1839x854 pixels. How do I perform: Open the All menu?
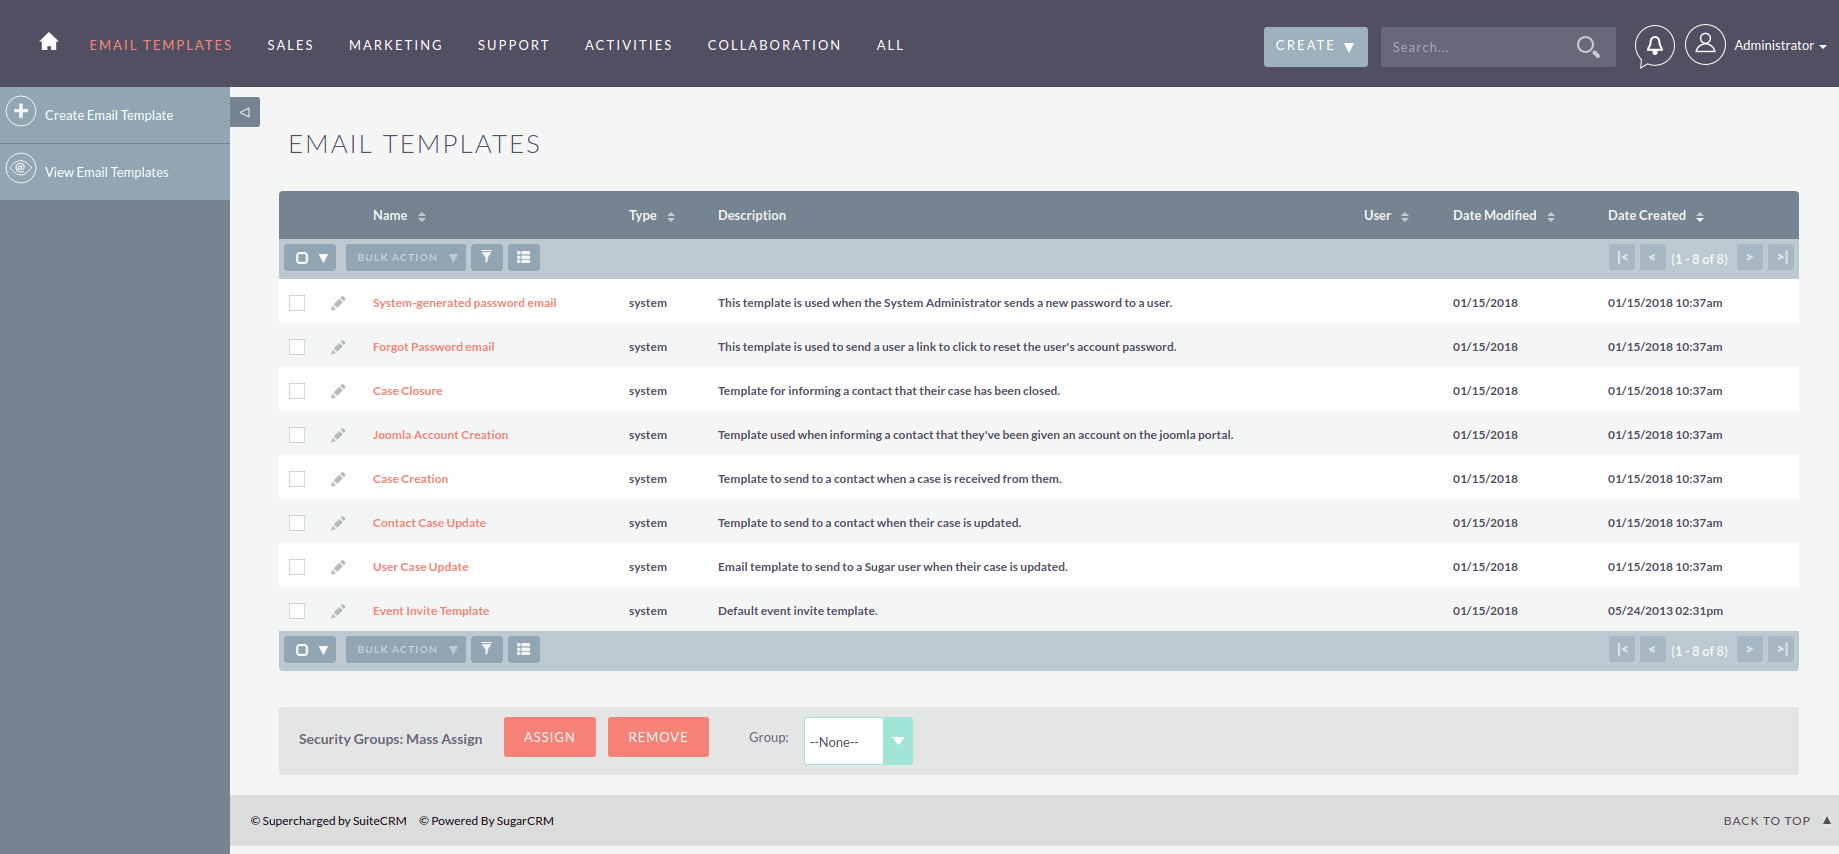click(x=890, y=45)
